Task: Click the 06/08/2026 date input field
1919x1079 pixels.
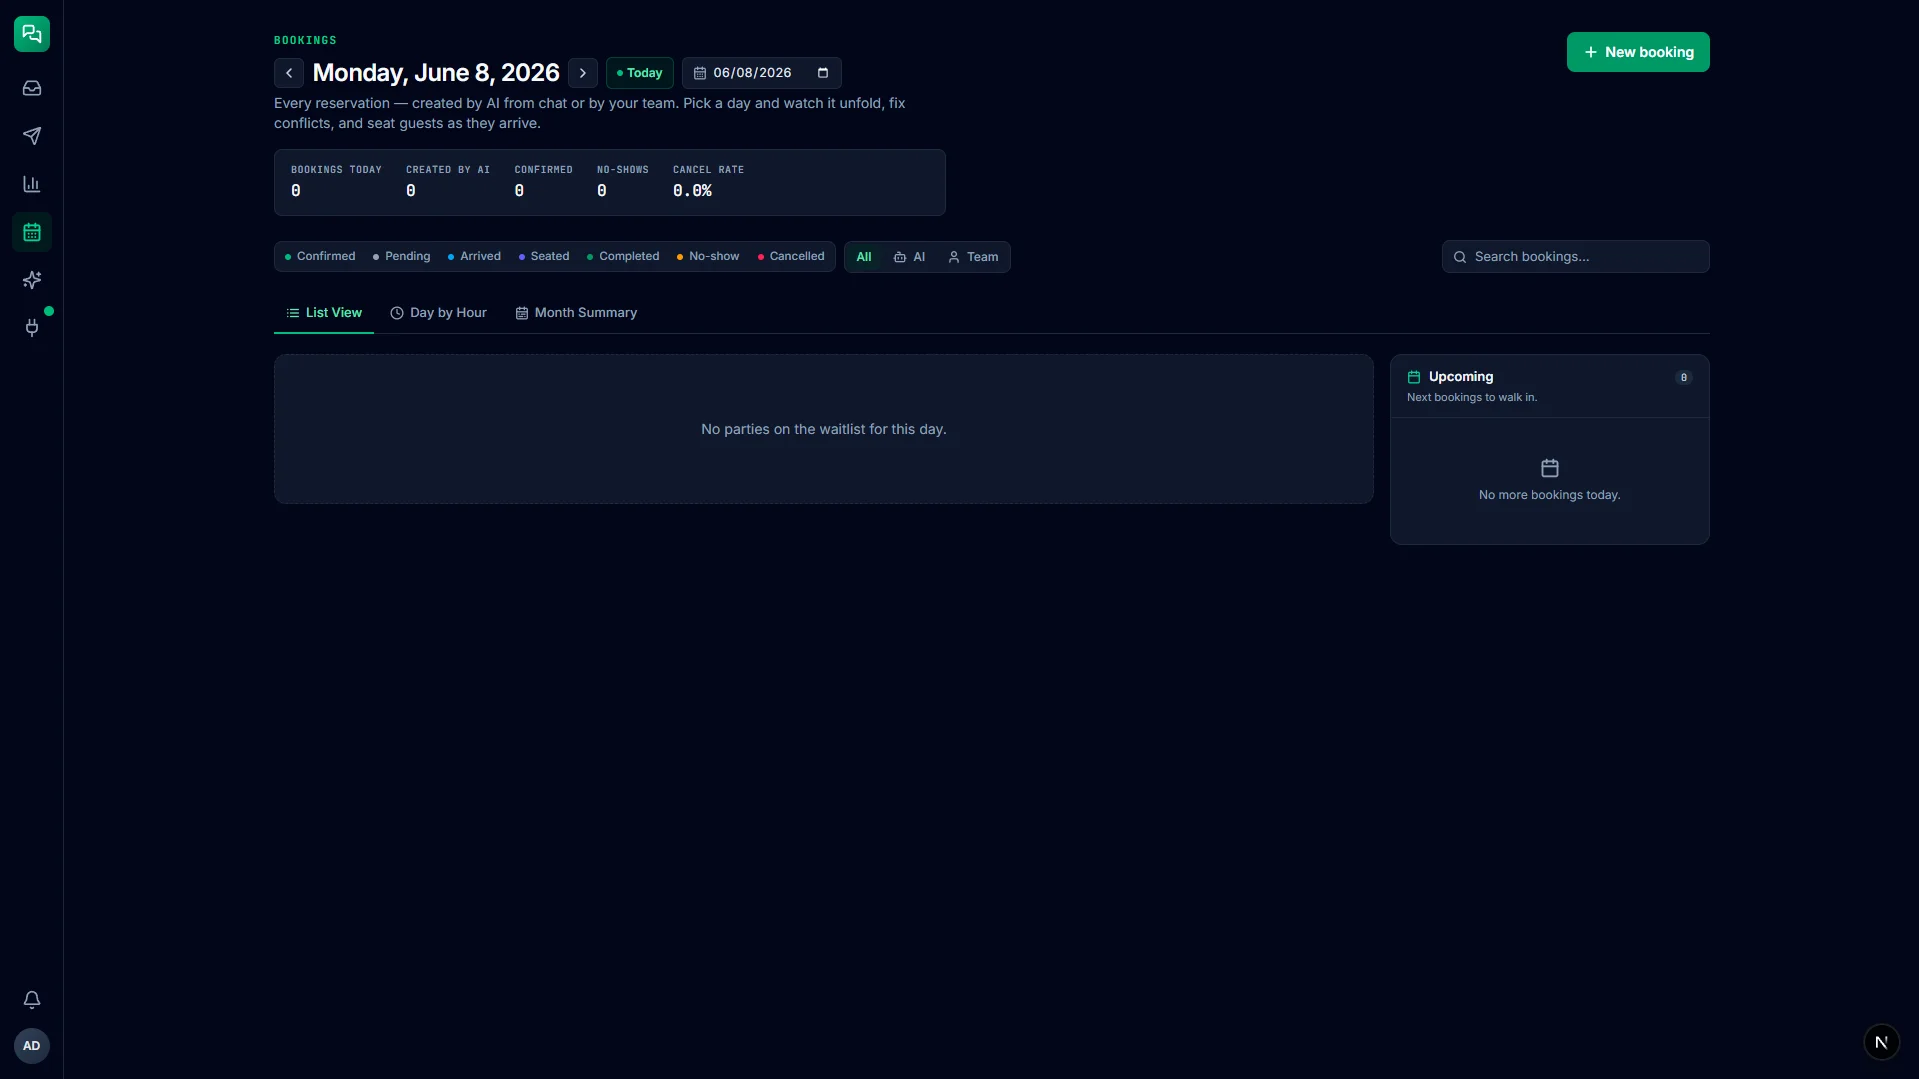Action: click(x=762, y=73)
